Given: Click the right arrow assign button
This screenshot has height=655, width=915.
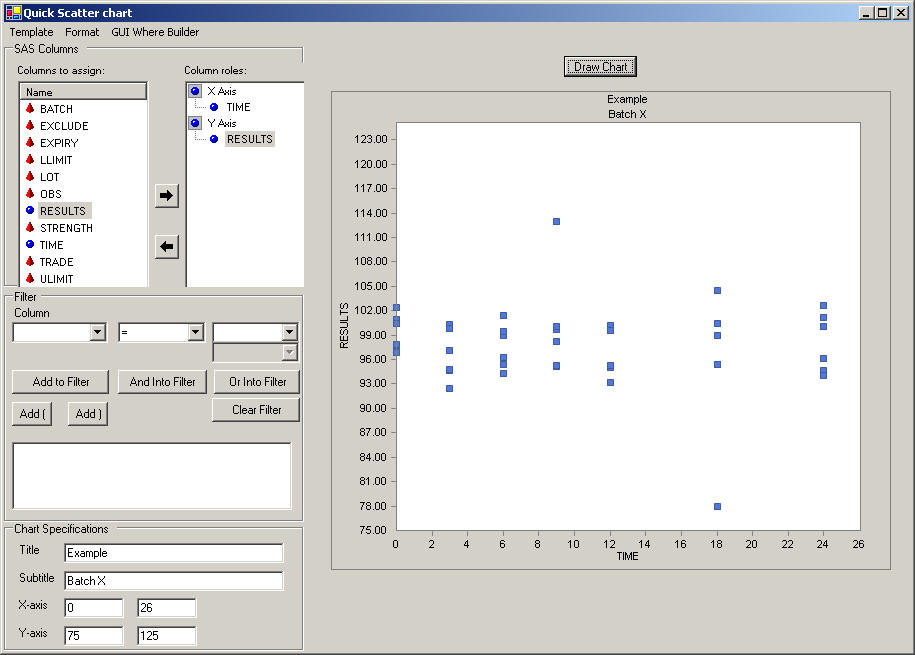Looking at the screenshot, I should [x=167, y=196].
